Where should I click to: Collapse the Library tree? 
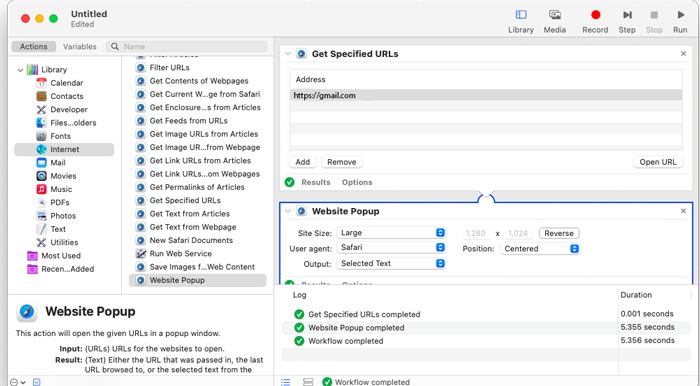pyautogui.click(x=20, y=70)
